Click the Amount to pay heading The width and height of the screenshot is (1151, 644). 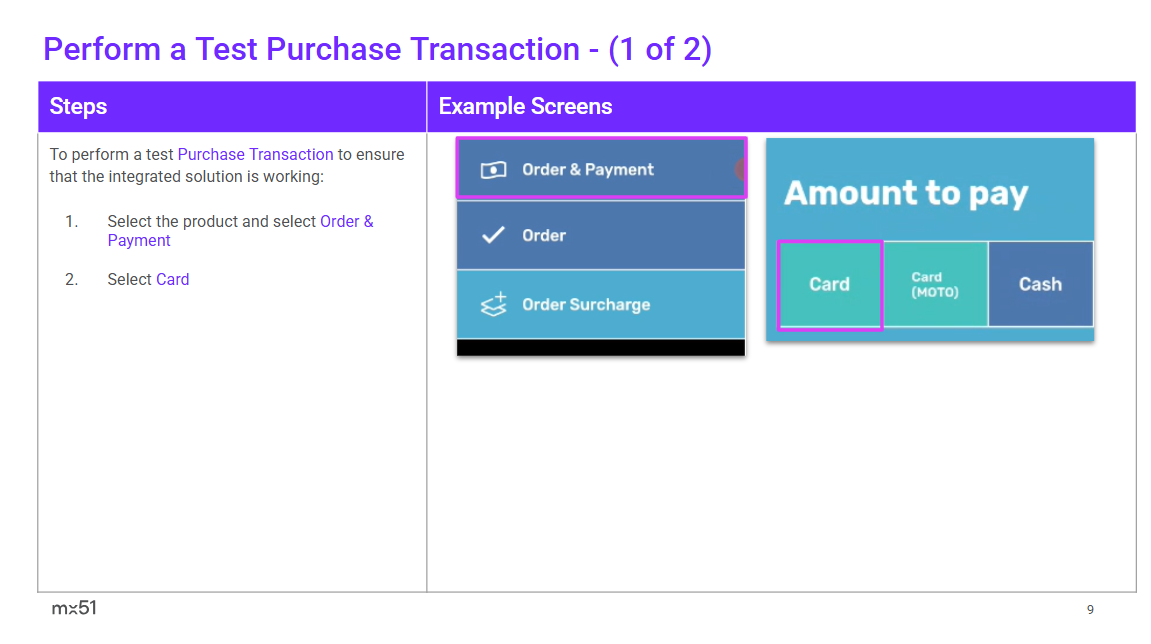[x=905, y=193]
